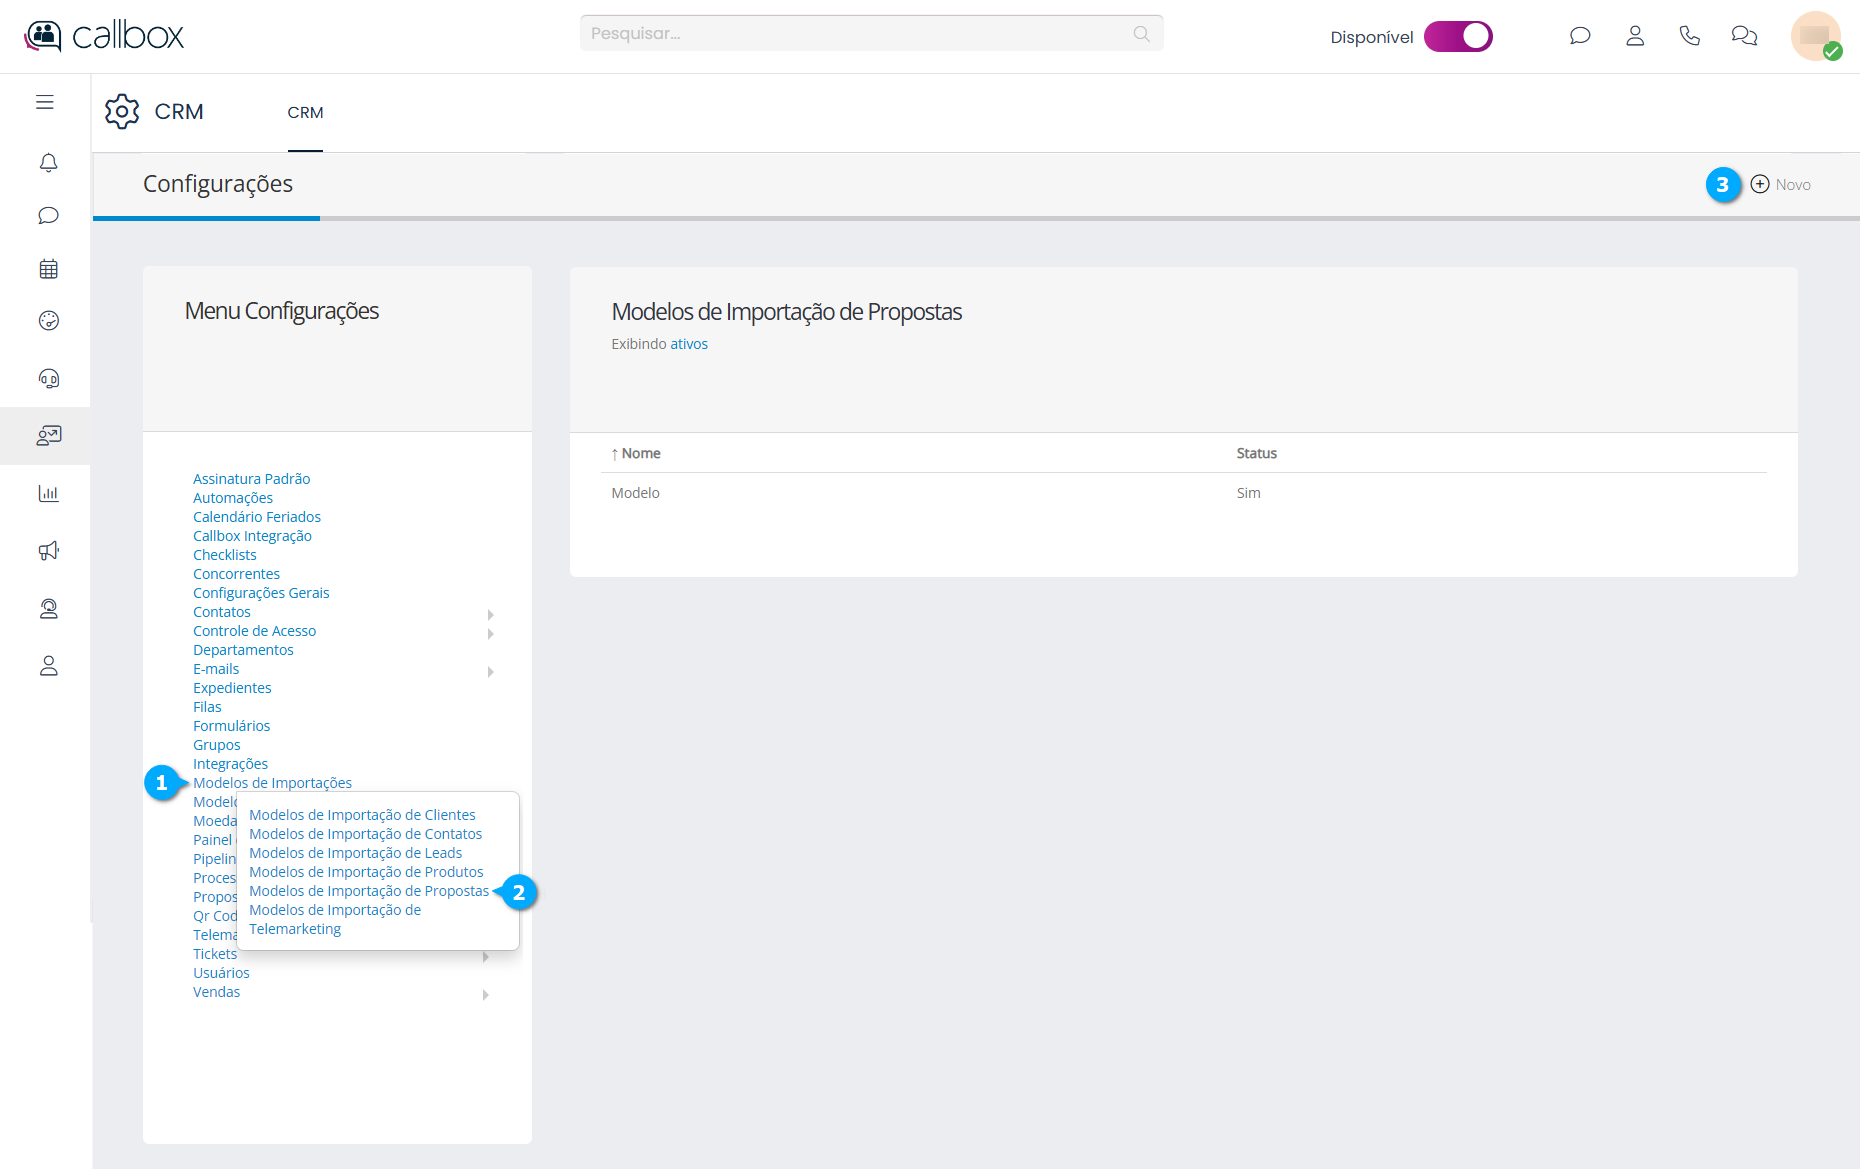Click the user profile avatar
1860x1169 pixels.
[x=1815, y=36]
